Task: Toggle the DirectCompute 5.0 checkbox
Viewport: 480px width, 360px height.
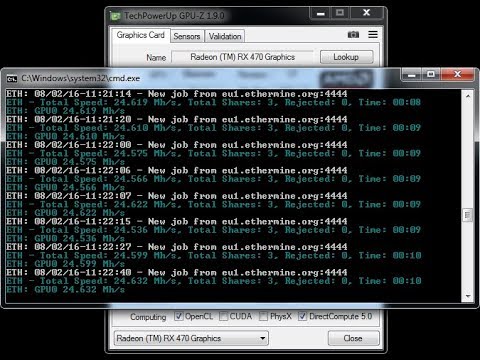Action: [302, 316]
